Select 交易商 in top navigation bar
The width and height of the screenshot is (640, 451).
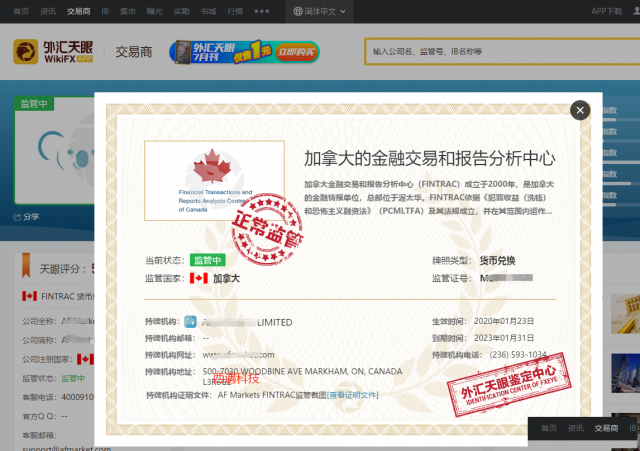77,11
